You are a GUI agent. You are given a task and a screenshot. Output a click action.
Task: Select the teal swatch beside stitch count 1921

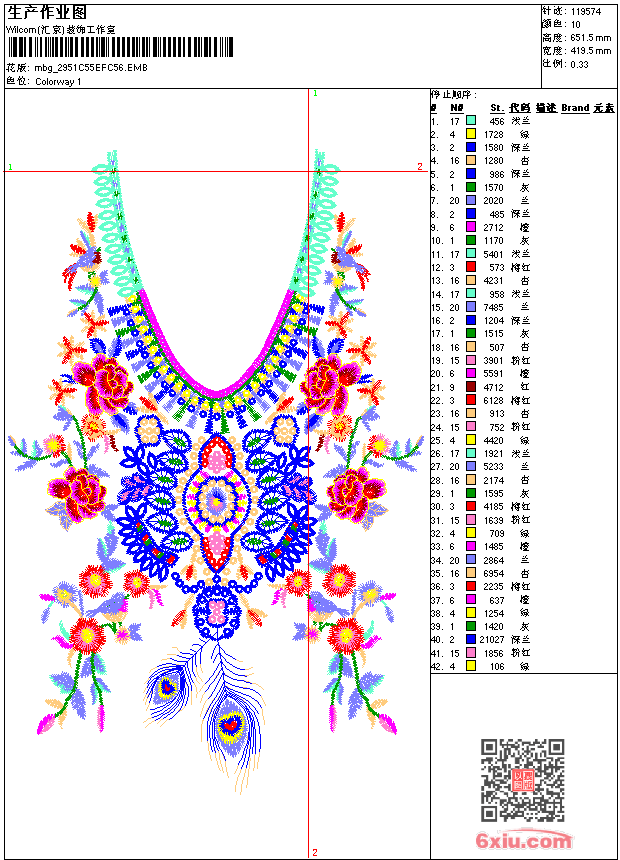click(471, 453)
